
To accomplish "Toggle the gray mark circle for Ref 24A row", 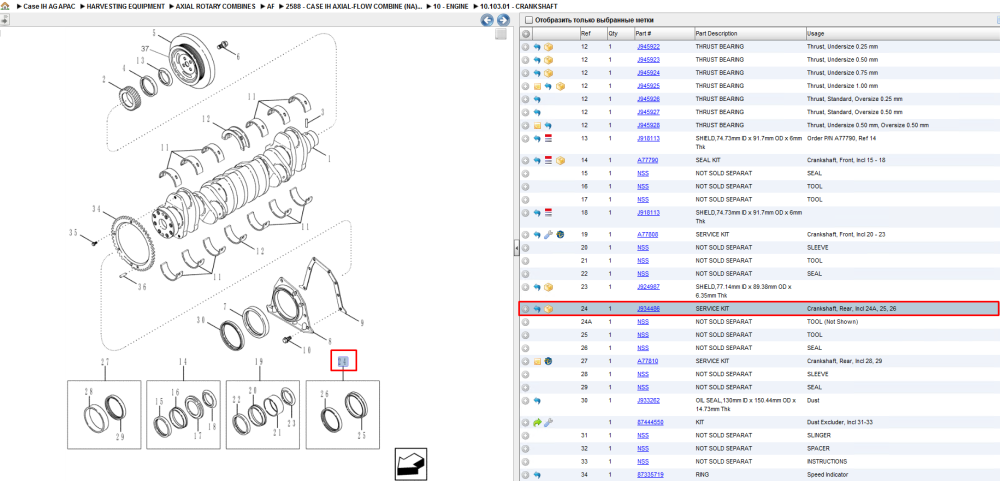I will 526,322.
